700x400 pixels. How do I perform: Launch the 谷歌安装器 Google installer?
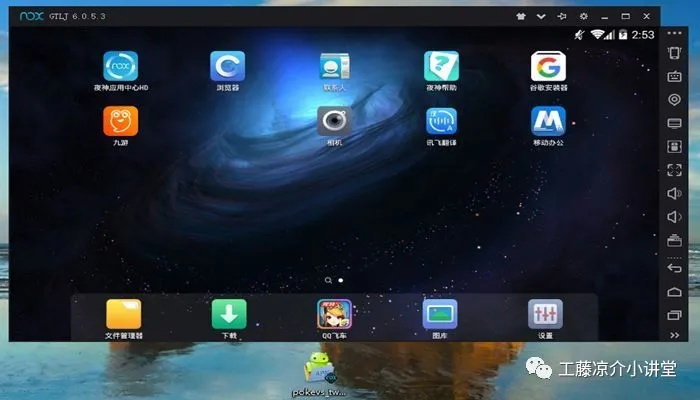[548, 66]
